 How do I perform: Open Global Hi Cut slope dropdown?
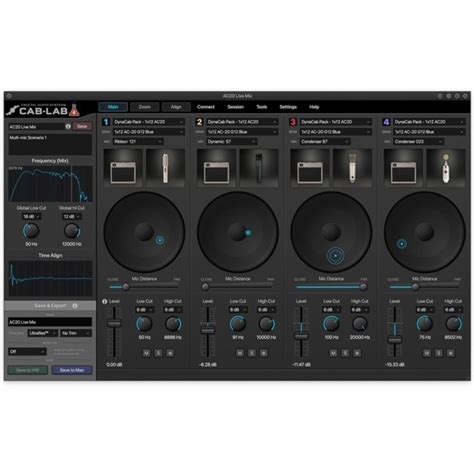click(x=72, y=217)
